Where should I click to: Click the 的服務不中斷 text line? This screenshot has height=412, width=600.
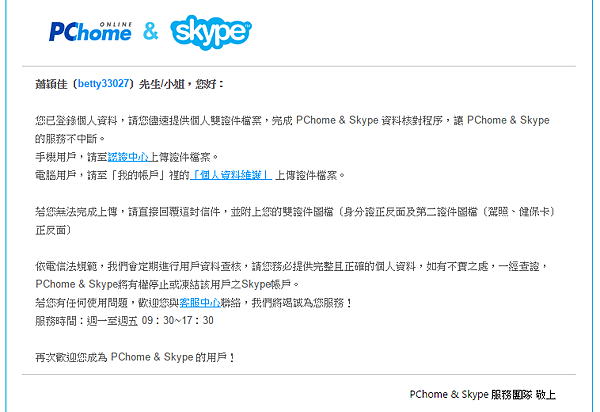[70, 138]
